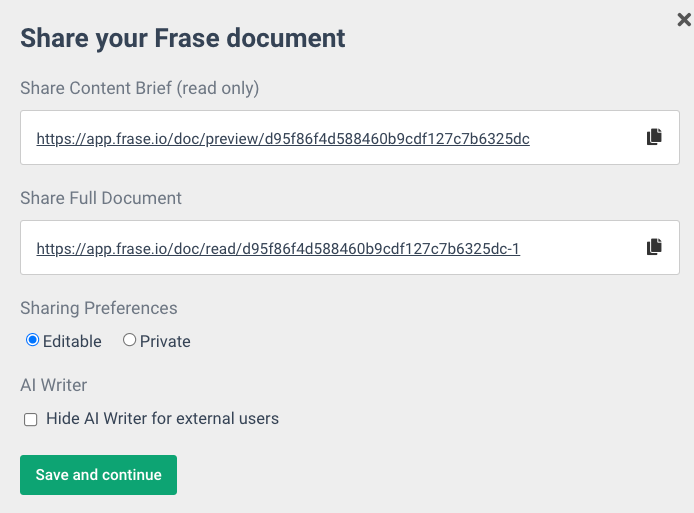694x513 pixels.
Task: Click the Share Full Document label
Action: tap(101, 198)
